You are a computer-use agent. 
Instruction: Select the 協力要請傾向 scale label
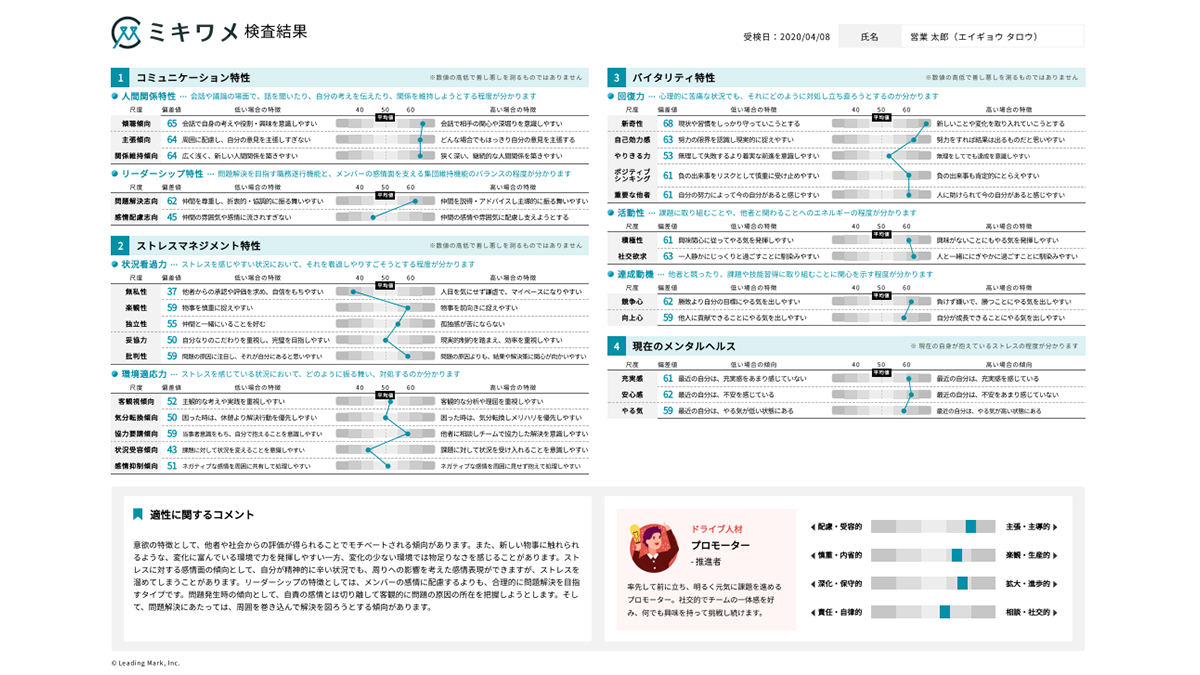(135, 434)
